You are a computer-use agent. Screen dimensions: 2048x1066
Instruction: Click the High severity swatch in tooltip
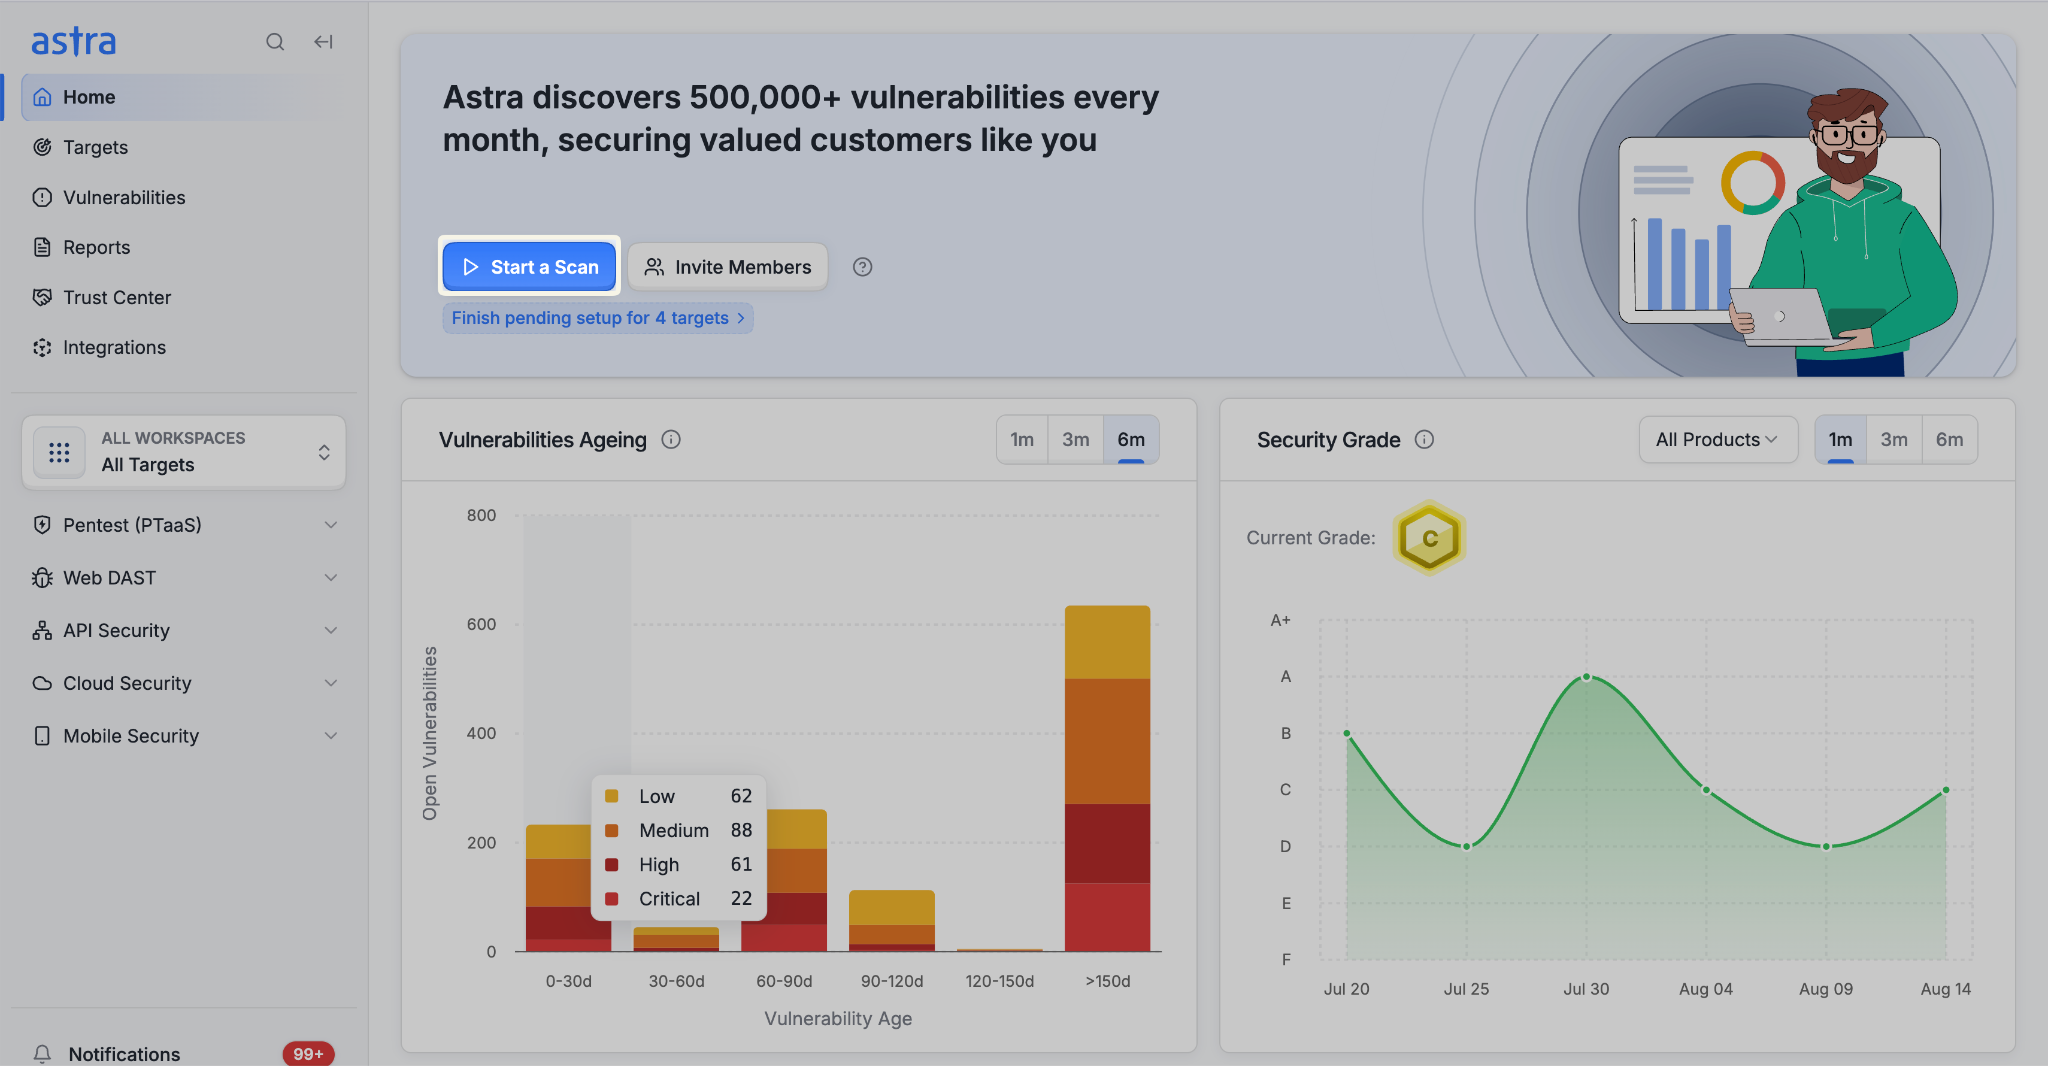pos(612,864)
